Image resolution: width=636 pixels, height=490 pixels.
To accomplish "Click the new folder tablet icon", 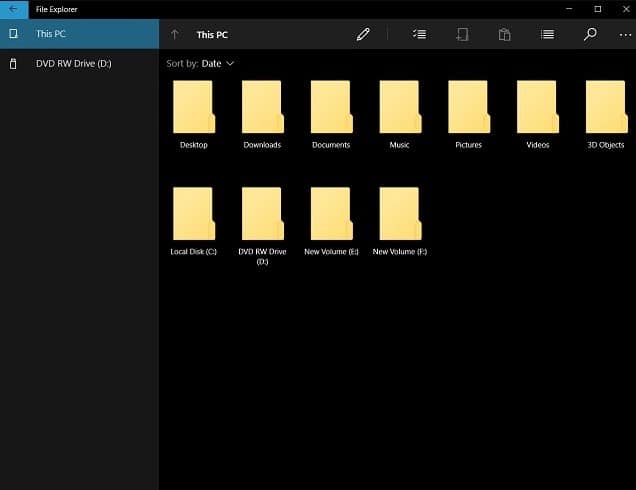I will point(462,34).
